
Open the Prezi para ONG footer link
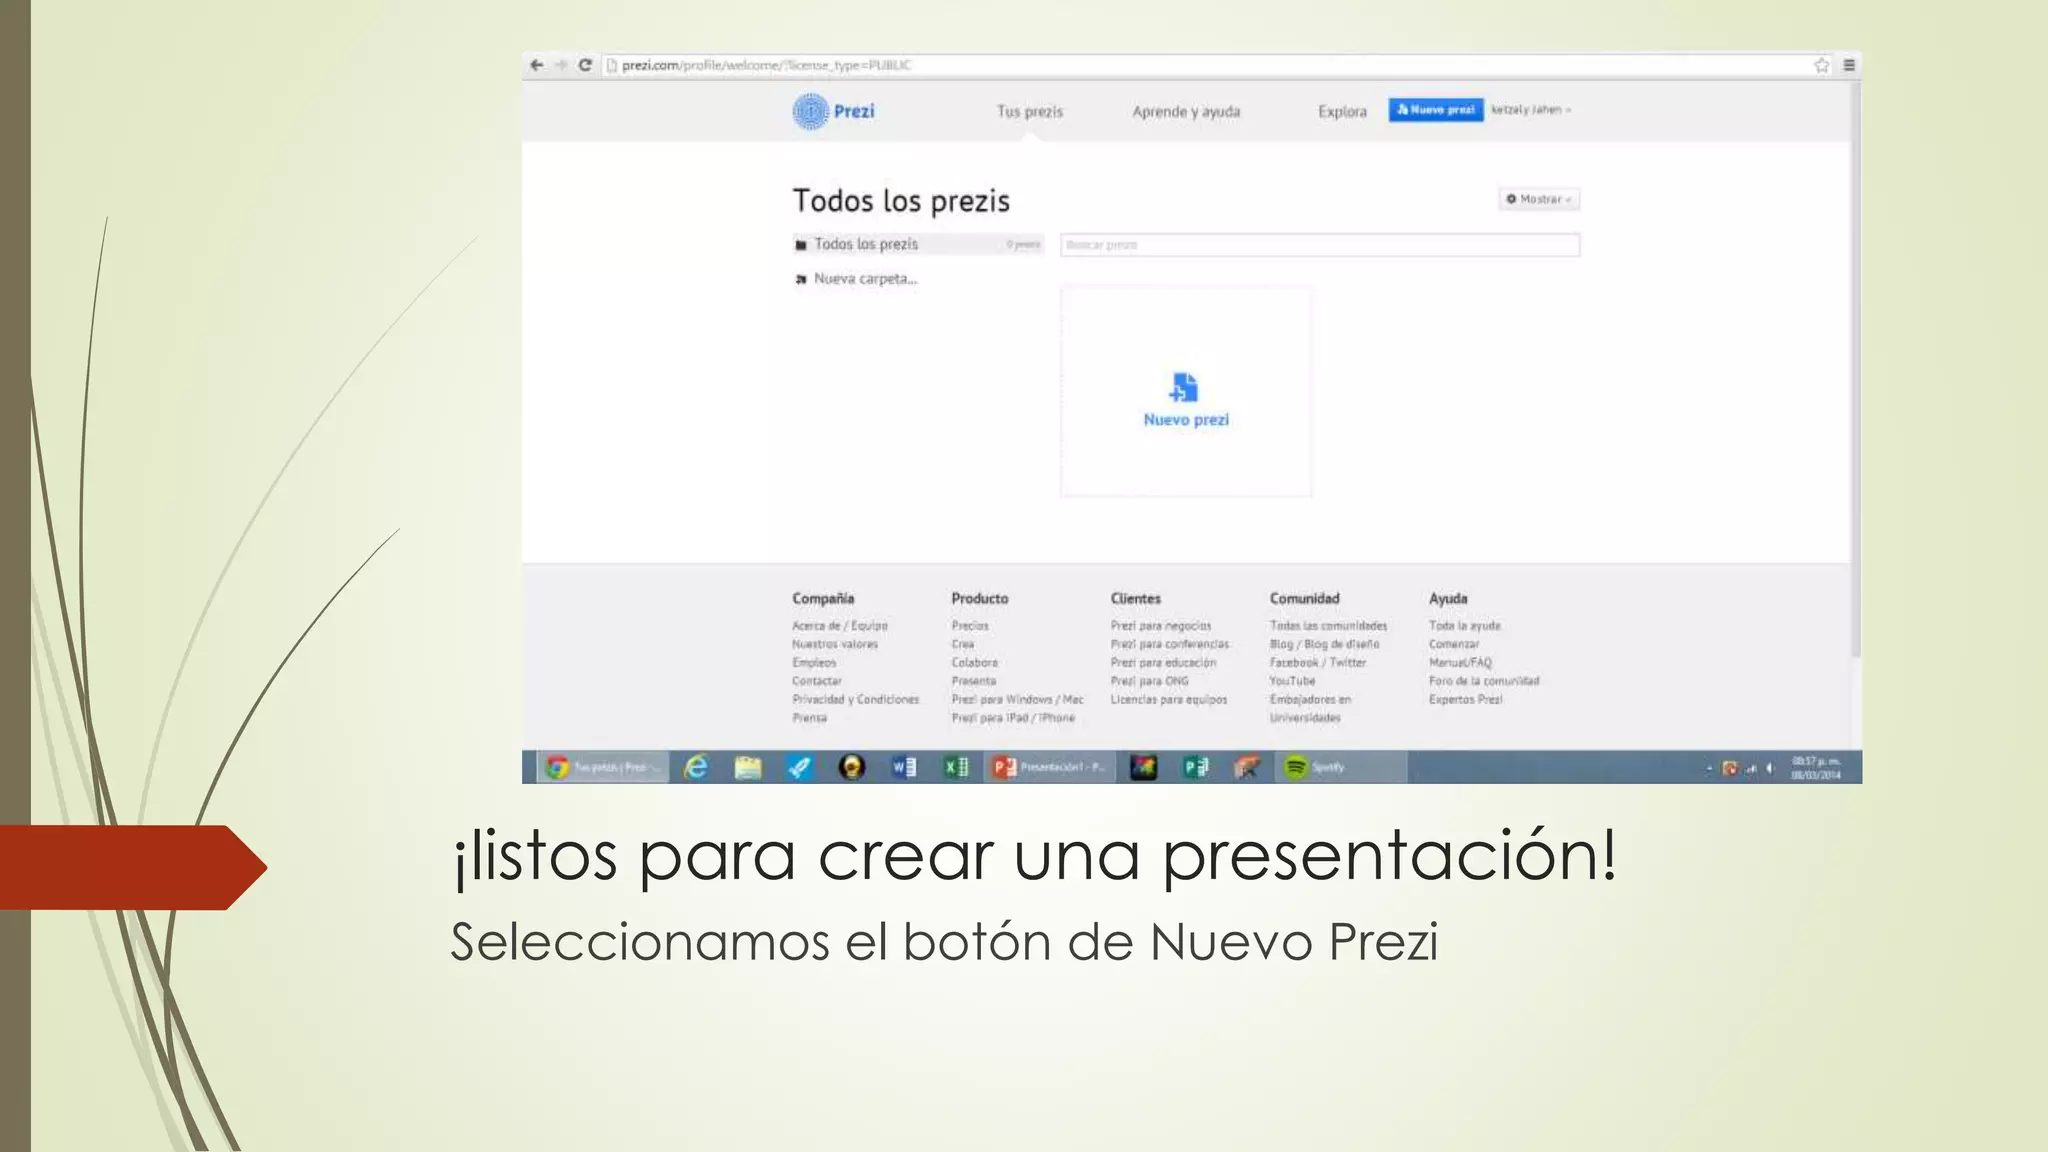[x=1149, y=681]
